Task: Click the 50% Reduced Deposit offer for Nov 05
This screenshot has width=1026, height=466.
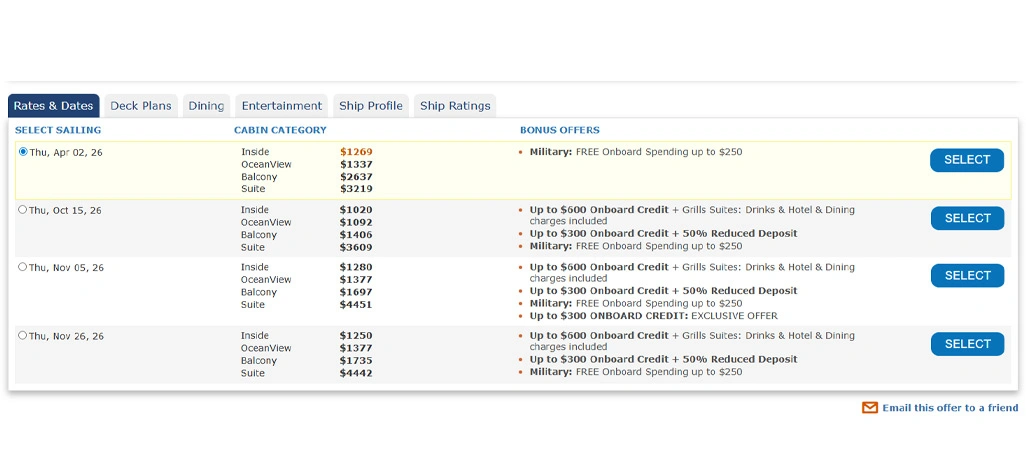Action: coord(663,291)
